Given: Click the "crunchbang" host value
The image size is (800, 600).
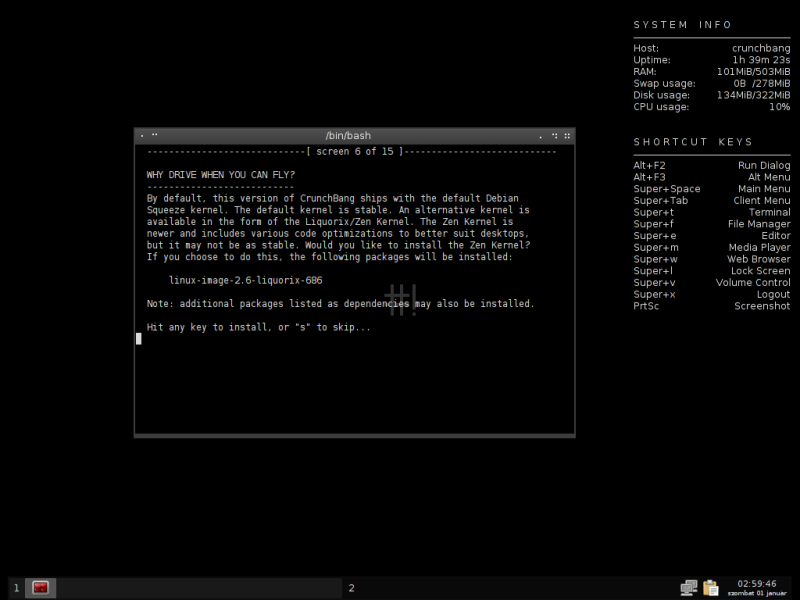Looking at the screenshot, I should click(761, 48).
